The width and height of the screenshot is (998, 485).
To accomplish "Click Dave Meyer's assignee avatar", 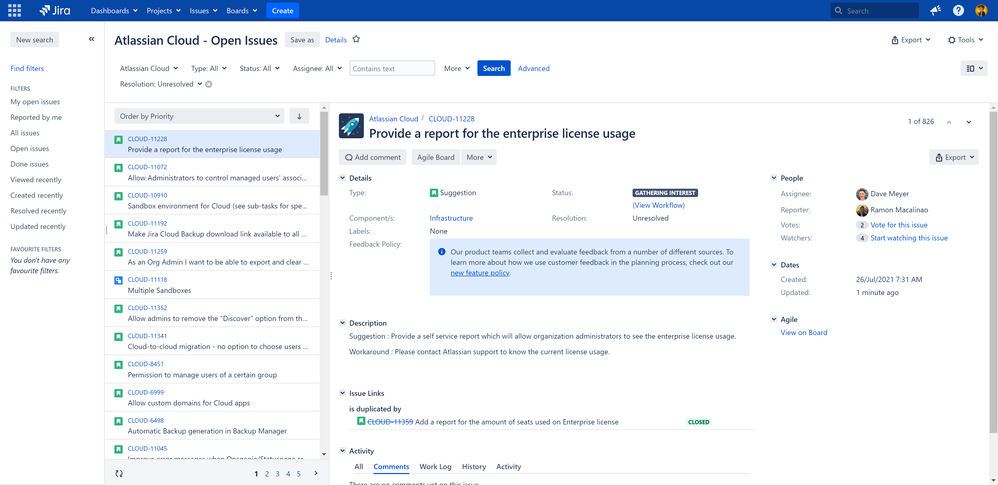I will pos(862,194).
